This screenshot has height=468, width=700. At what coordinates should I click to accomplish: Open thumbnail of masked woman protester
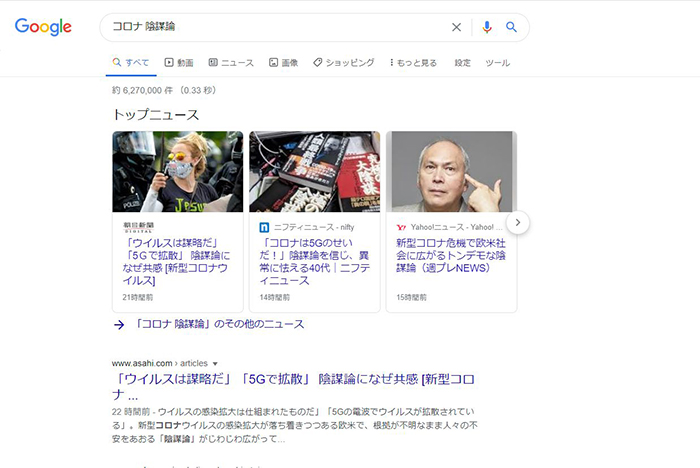tap(178, 171)
